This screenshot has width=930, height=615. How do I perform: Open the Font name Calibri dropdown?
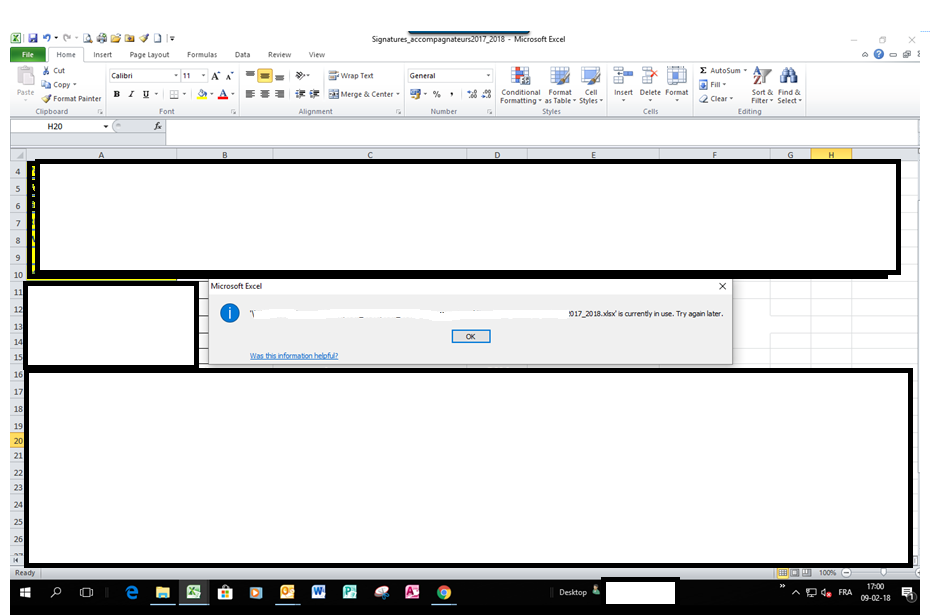coord(176,76)
